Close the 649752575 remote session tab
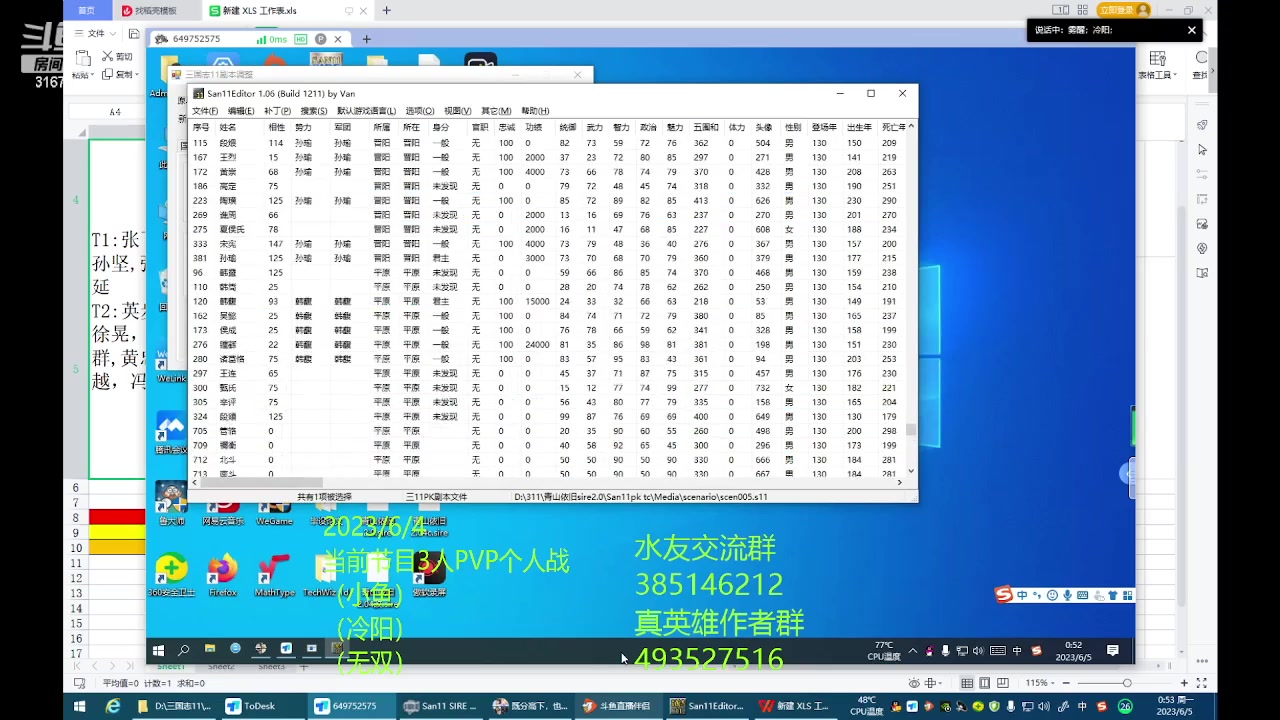Viewport: 1280px width, 720px height. pyautogui.click(x=338, y=39)
